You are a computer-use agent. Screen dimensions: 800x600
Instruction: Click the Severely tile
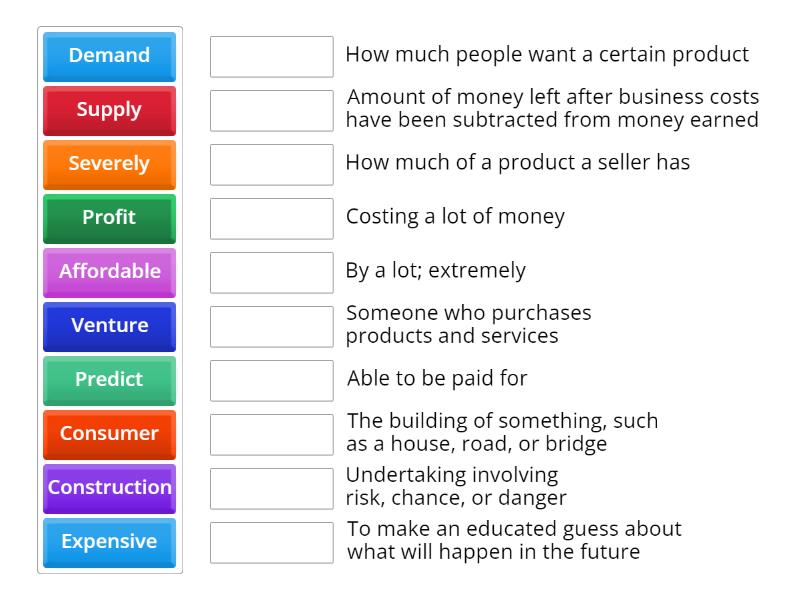(108, 164)
